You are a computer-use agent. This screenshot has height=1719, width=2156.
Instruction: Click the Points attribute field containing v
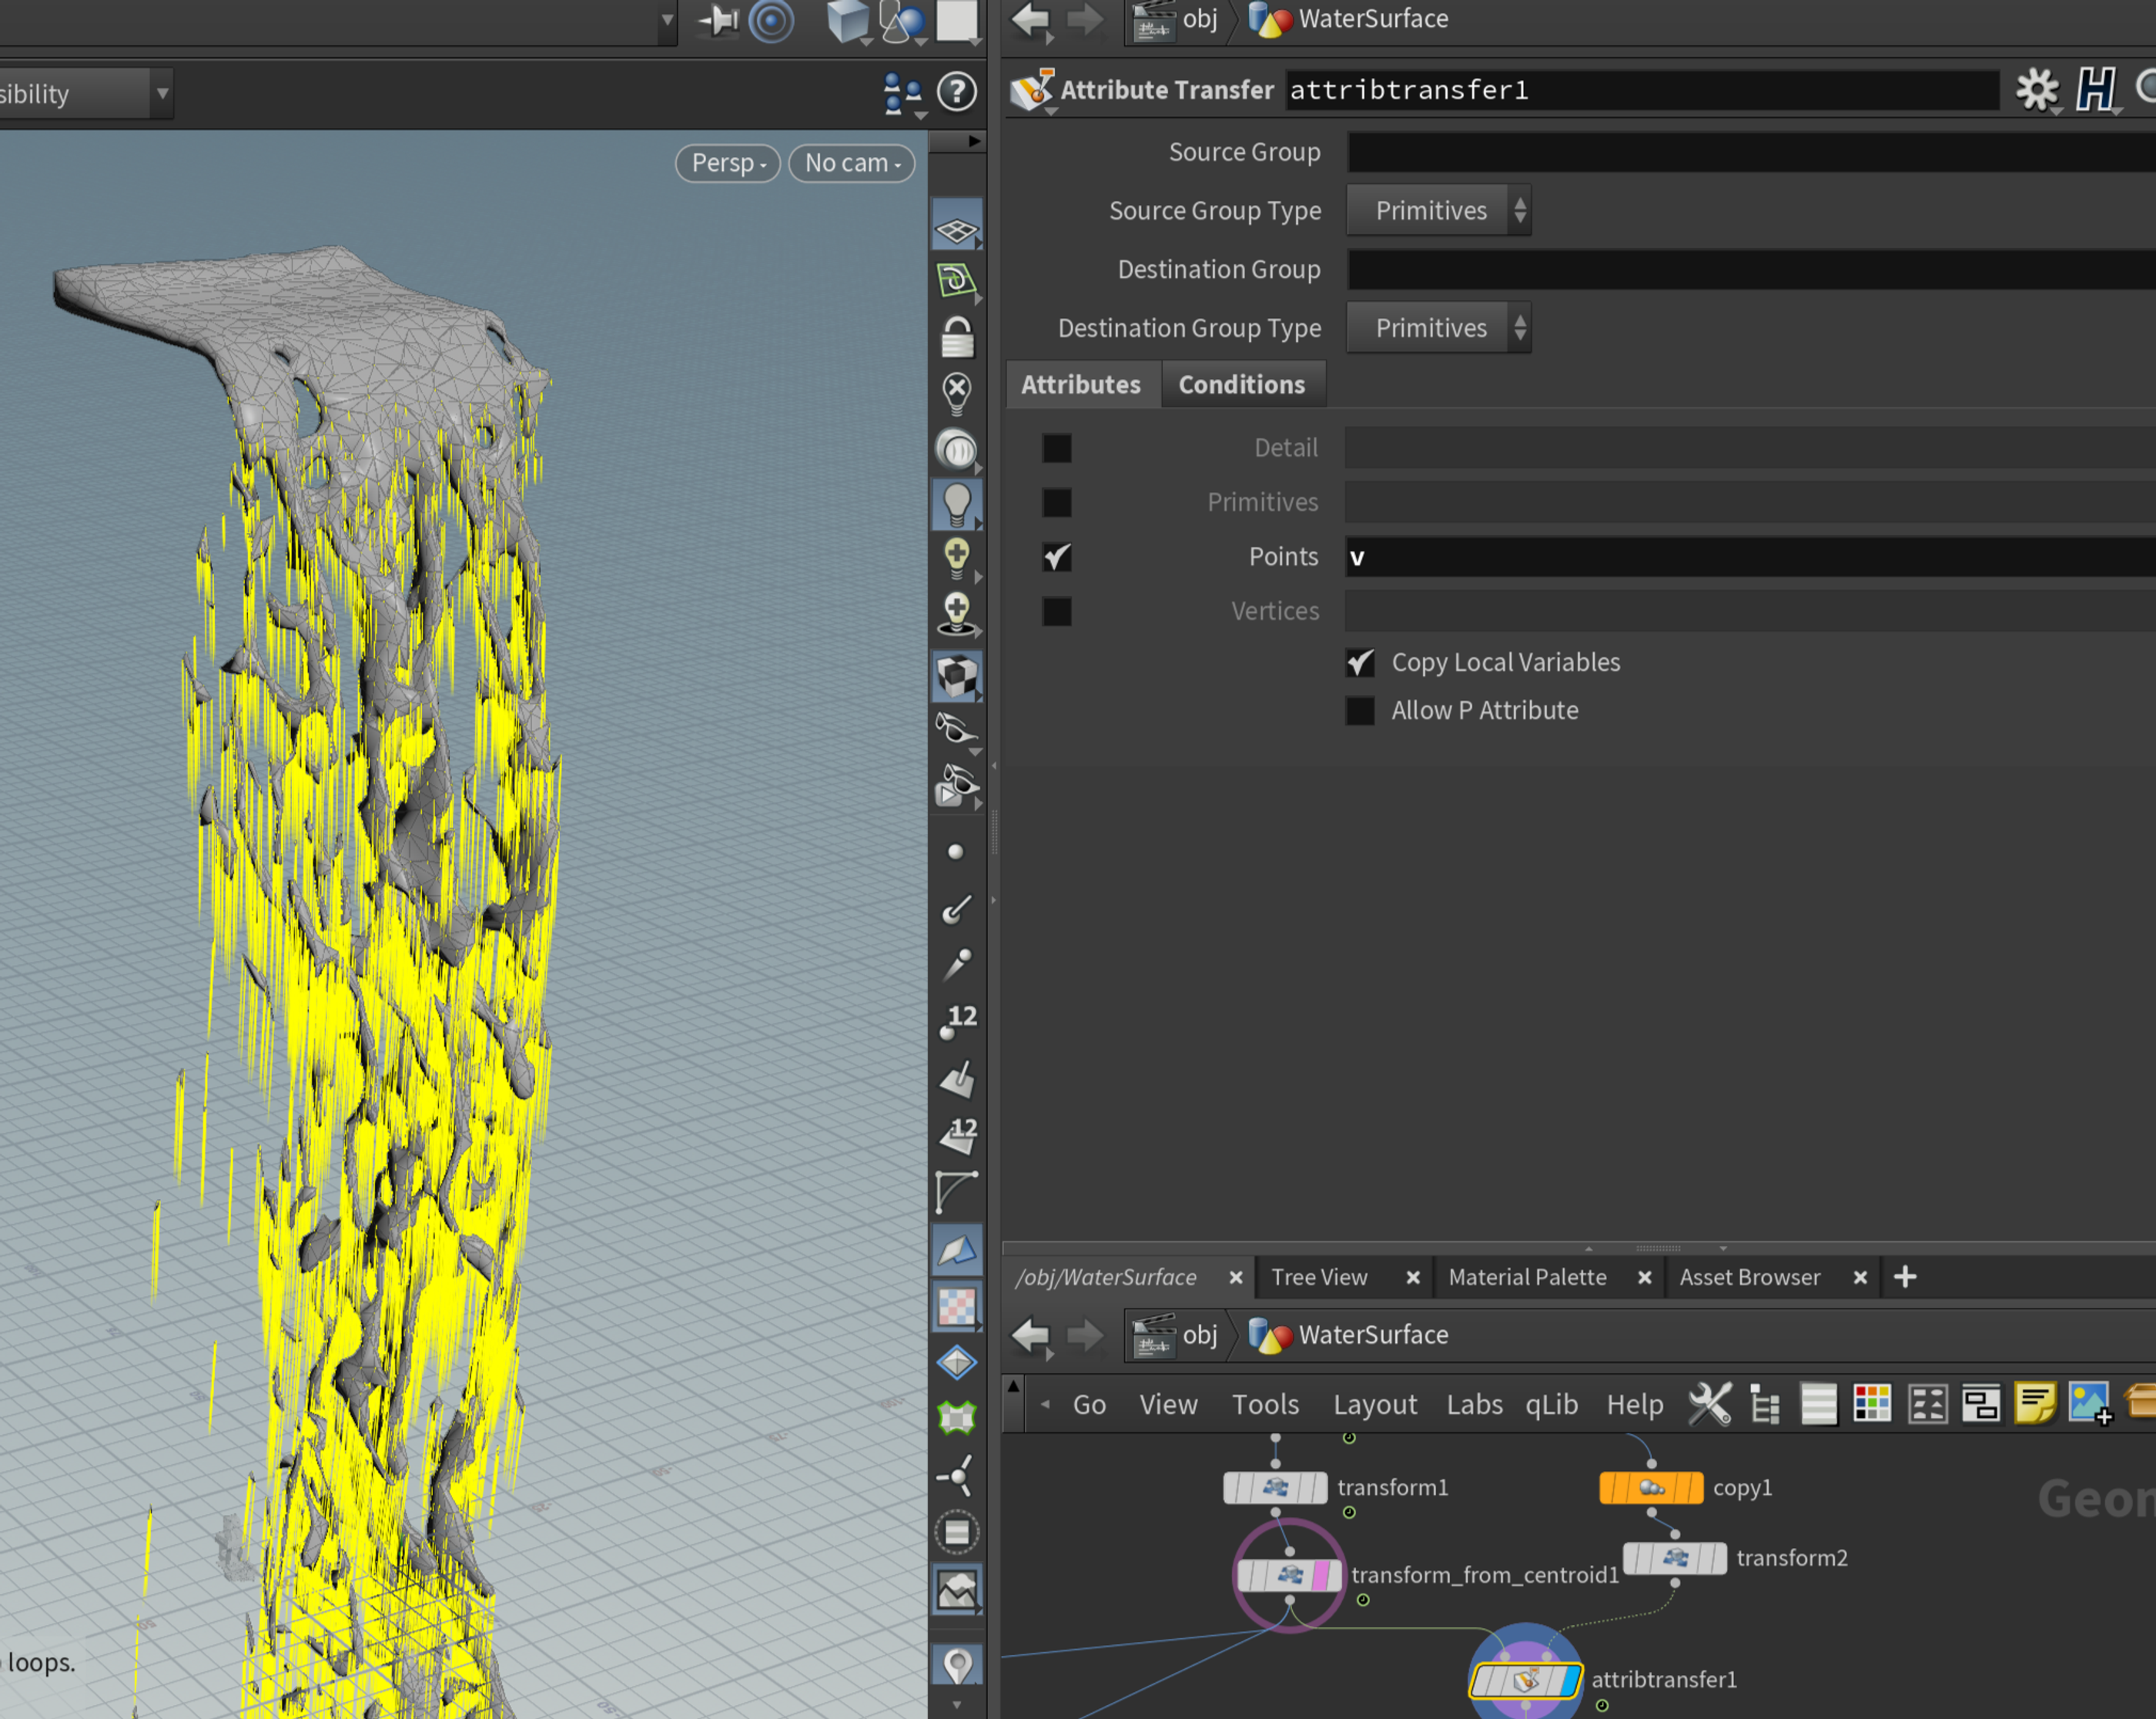click(1751, 557)
